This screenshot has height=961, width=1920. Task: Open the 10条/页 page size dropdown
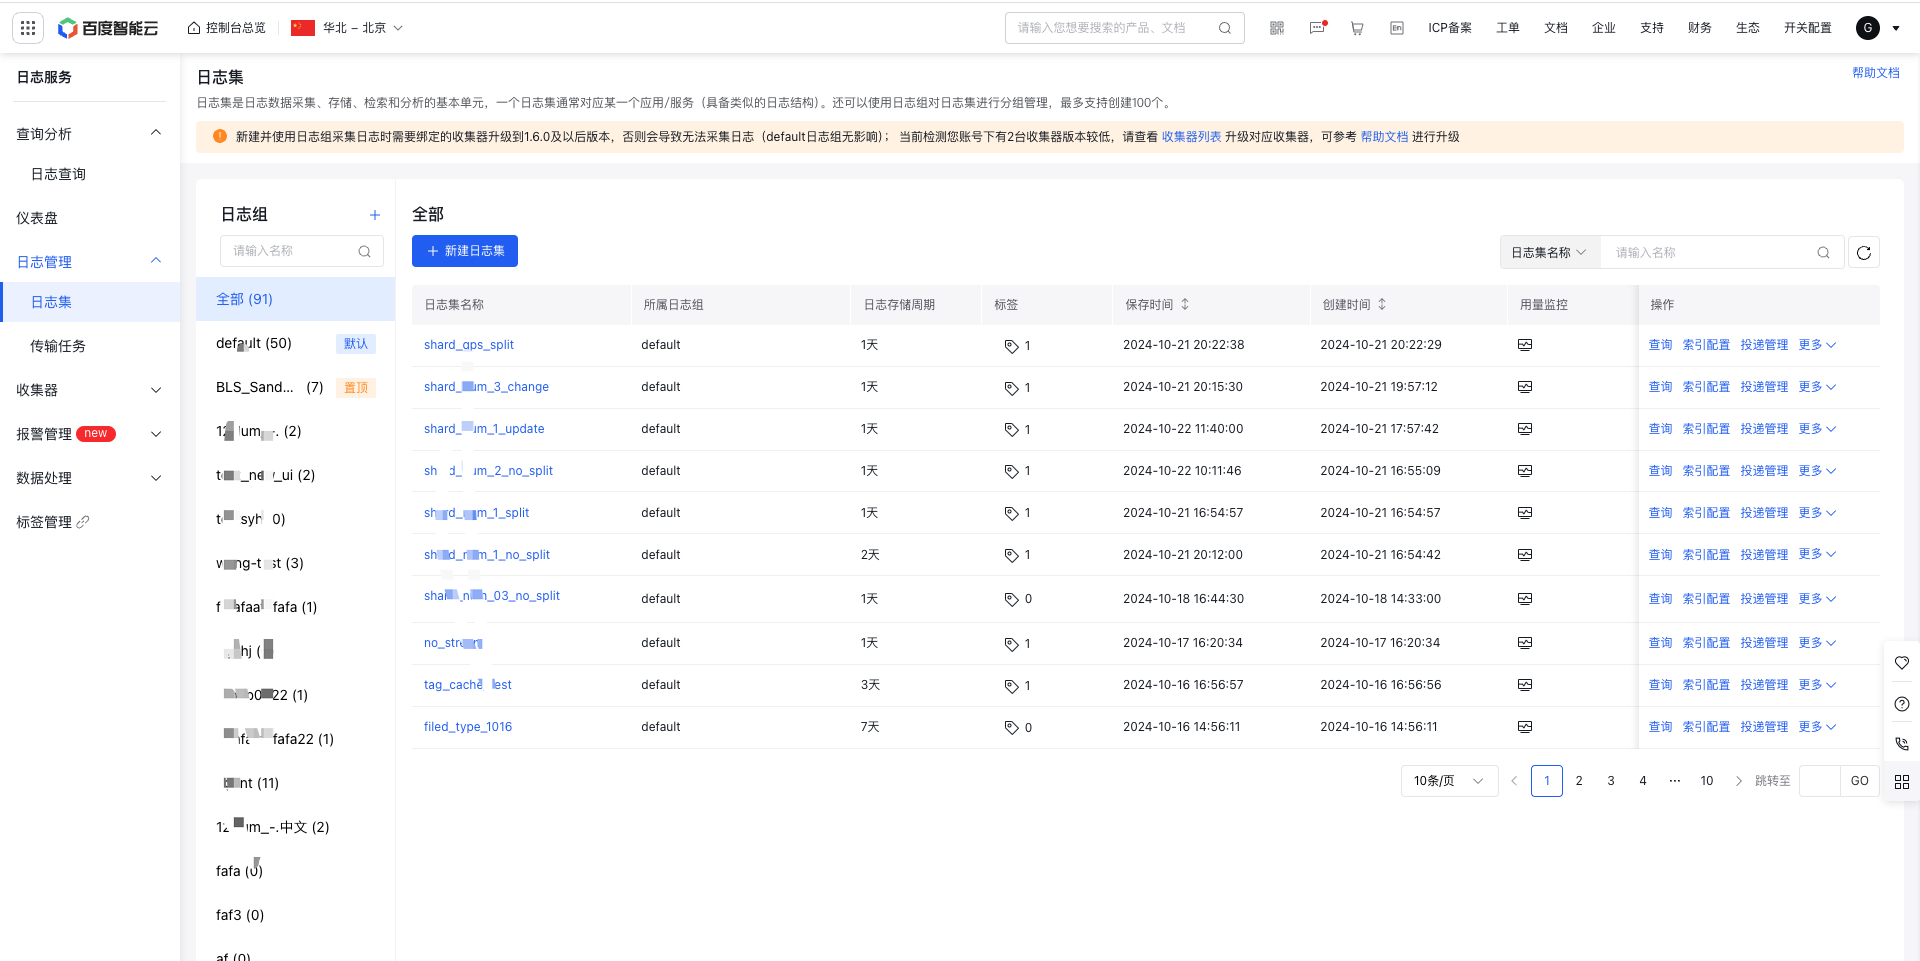point(1449,781)
